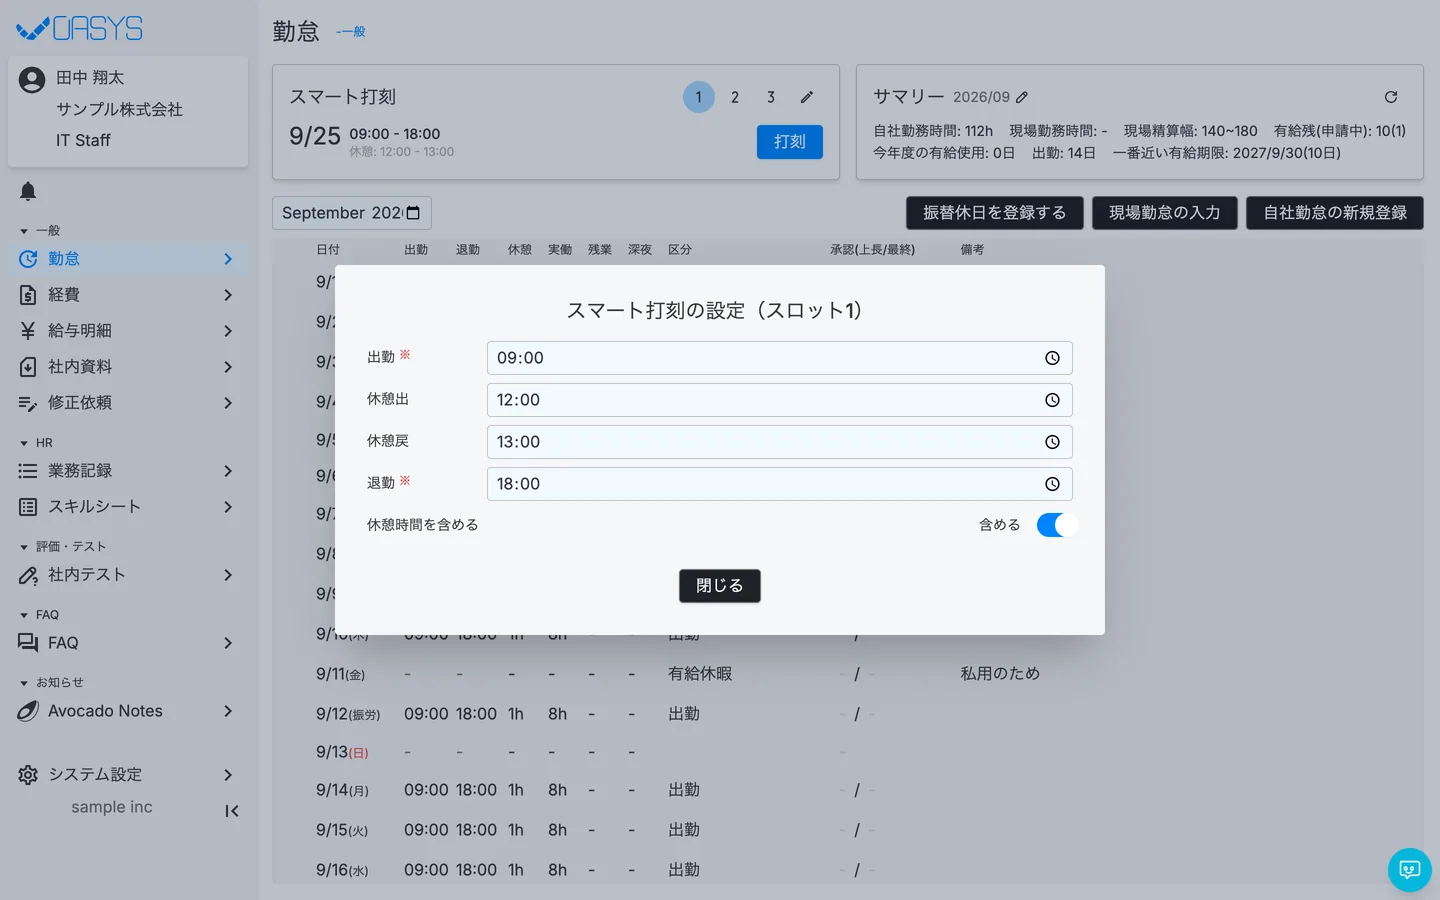Click 自社勤怠の新規登録 button
The width and height of the screenshot is (1440, 900).
pyautogui.click(x=1335, y=213)
